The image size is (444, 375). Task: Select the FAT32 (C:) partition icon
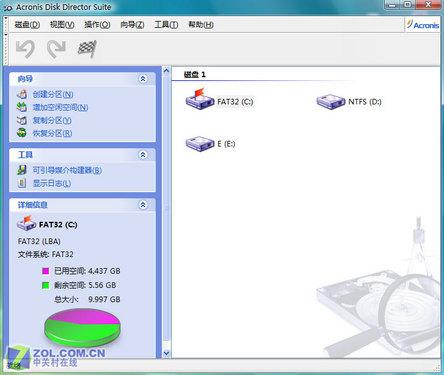(x=199, y=99)
